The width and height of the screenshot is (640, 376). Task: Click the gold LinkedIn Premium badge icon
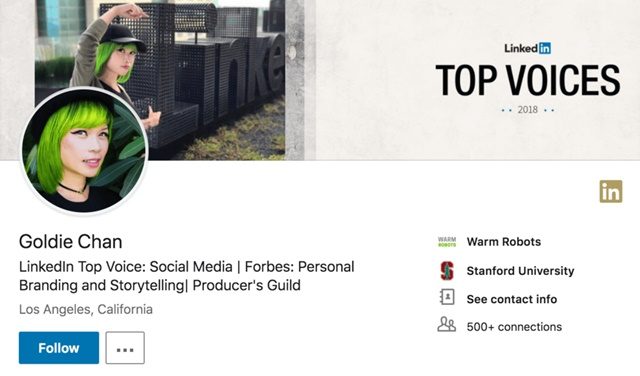(611, 191)
